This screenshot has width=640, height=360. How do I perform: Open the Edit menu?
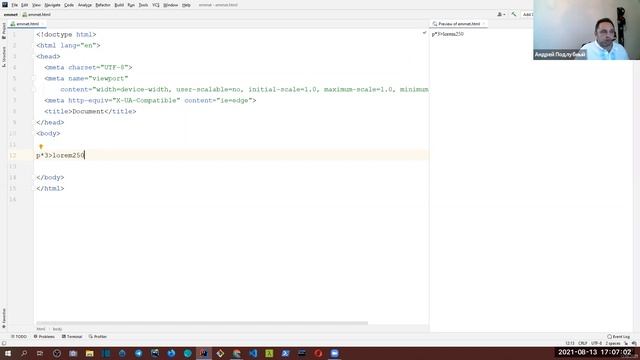tap(24, 5)
